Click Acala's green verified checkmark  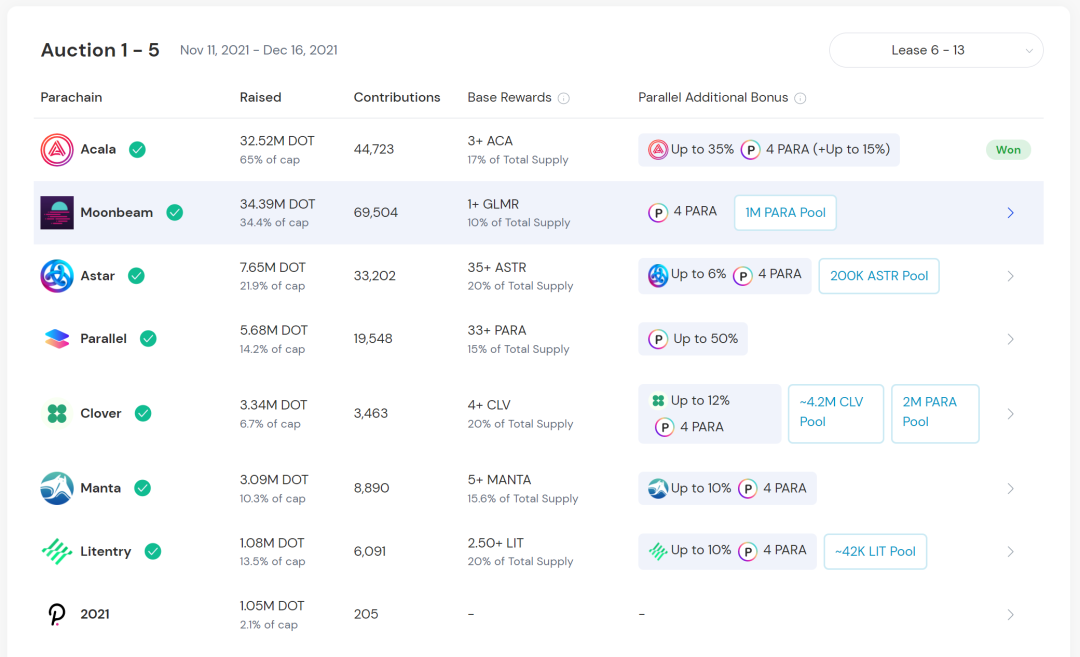click(137, 149)
